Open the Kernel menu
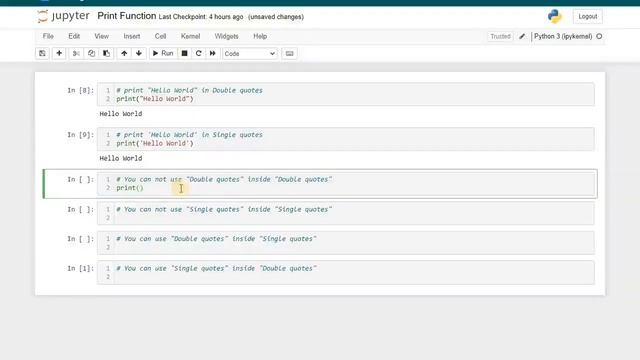640x360 pixels. [x=190, y=36]
